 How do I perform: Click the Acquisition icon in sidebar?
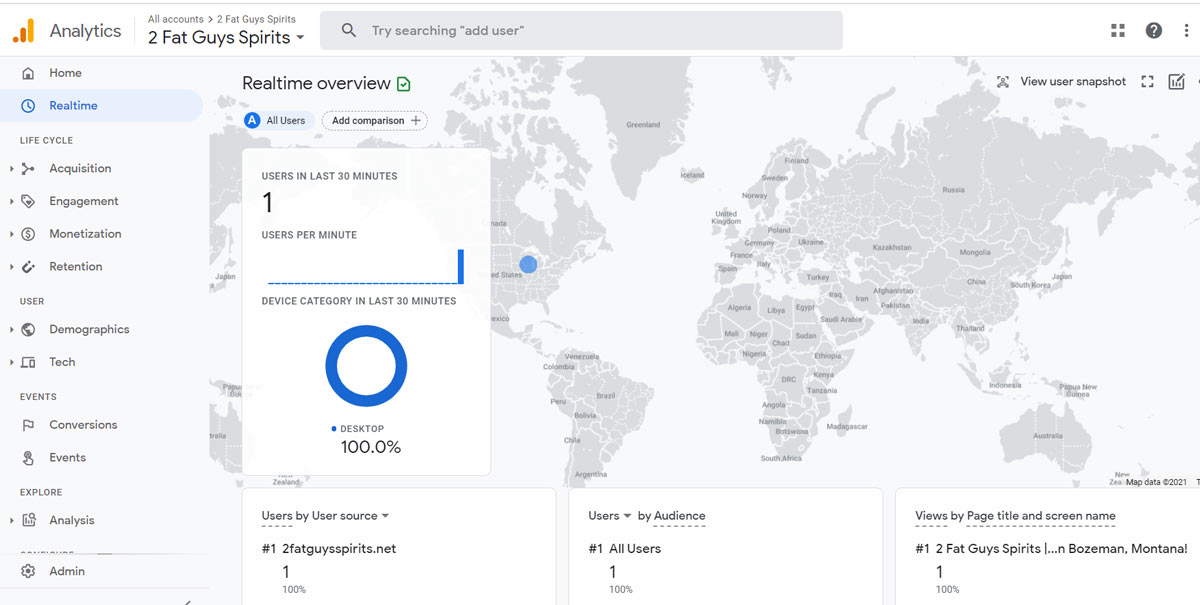click(x=28, y=169)
